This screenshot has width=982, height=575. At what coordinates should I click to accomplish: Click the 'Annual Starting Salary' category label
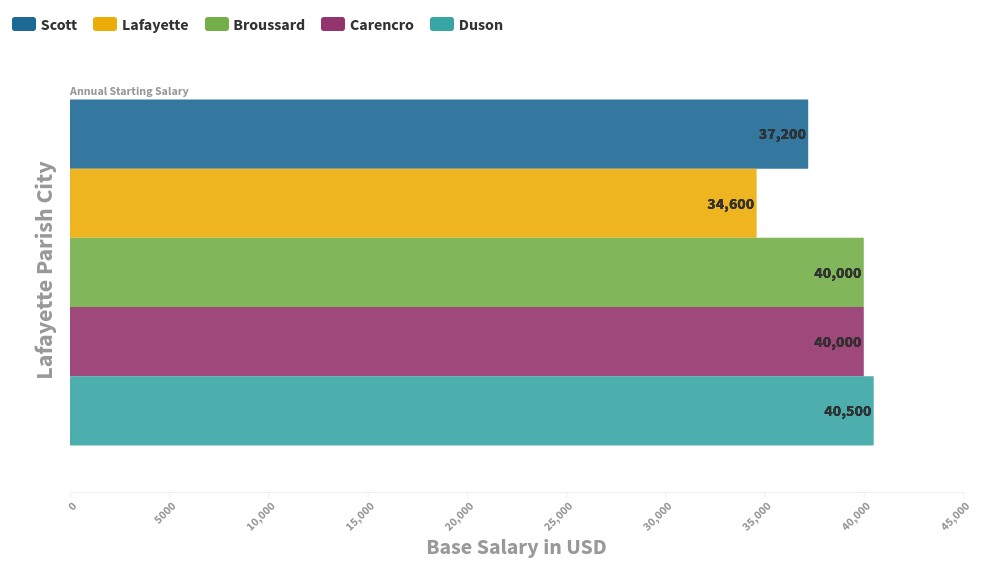[129, 91]
